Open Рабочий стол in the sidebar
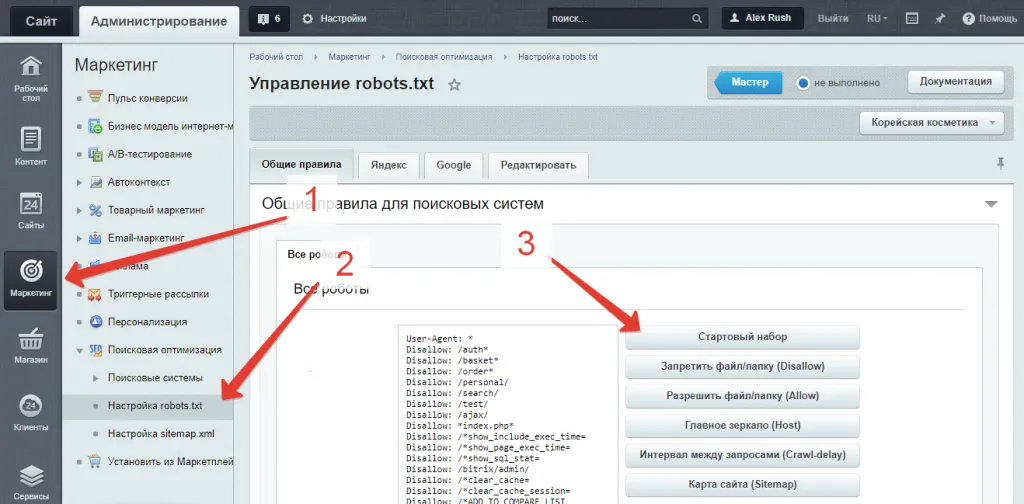Viewport: 1024px width, 504px height. click(31, 78)
